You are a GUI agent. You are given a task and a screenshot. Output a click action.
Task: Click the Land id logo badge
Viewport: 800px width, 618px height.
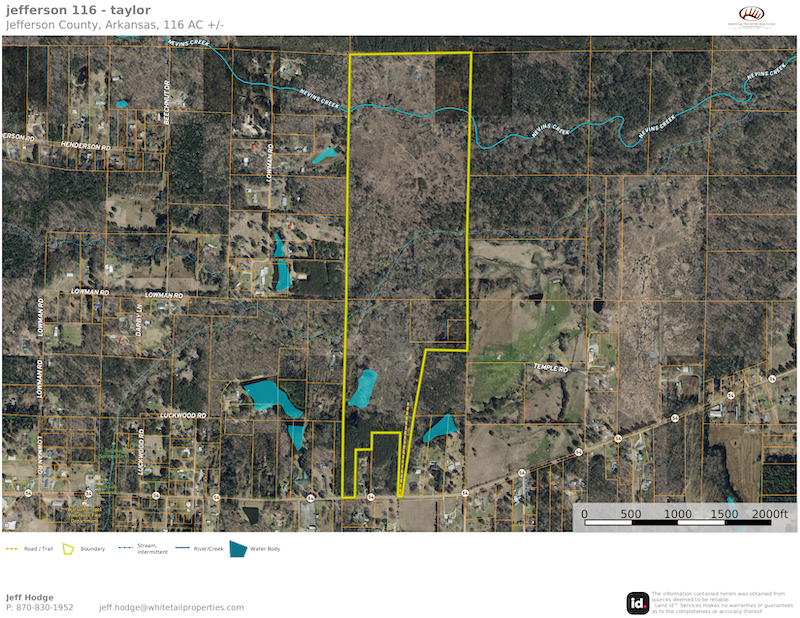click(x=637, y=602)
